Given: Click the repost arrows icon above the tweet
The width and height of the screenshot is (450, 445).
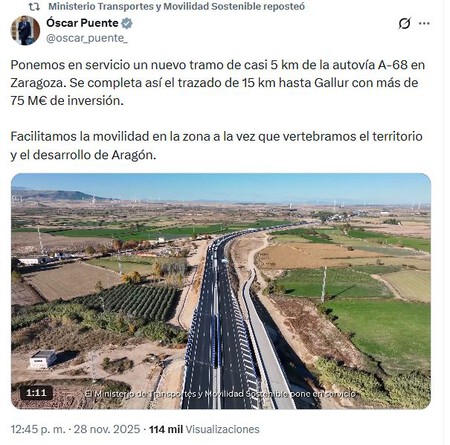Looking at the screenshot, I should pos(34,7).
